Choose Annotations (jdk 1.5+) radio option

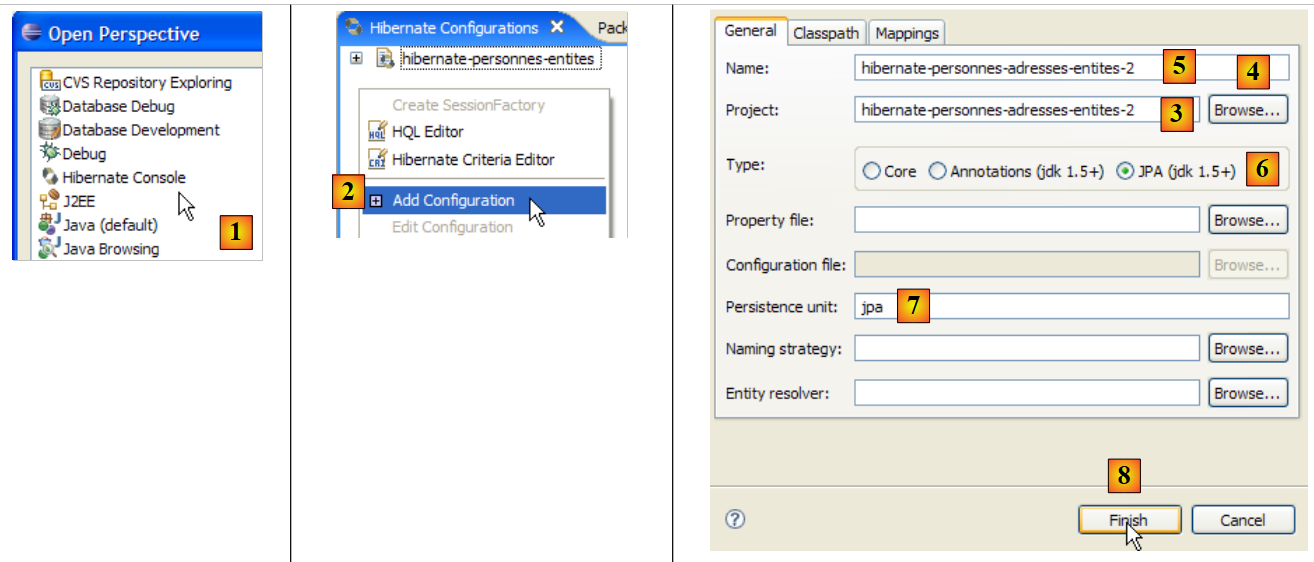coord(937,172)
